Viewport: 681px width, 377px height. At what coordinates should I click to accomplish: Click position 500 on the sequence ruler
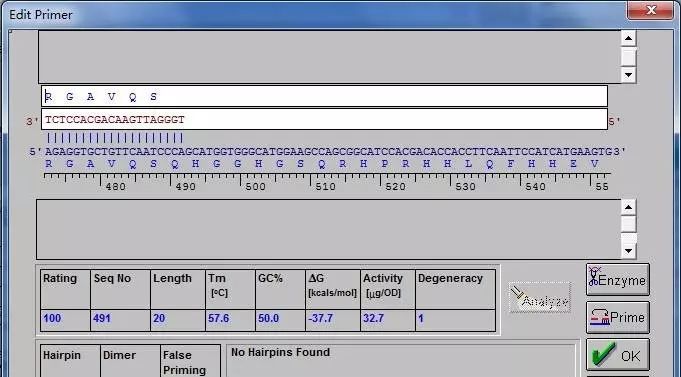click(255, 187)
